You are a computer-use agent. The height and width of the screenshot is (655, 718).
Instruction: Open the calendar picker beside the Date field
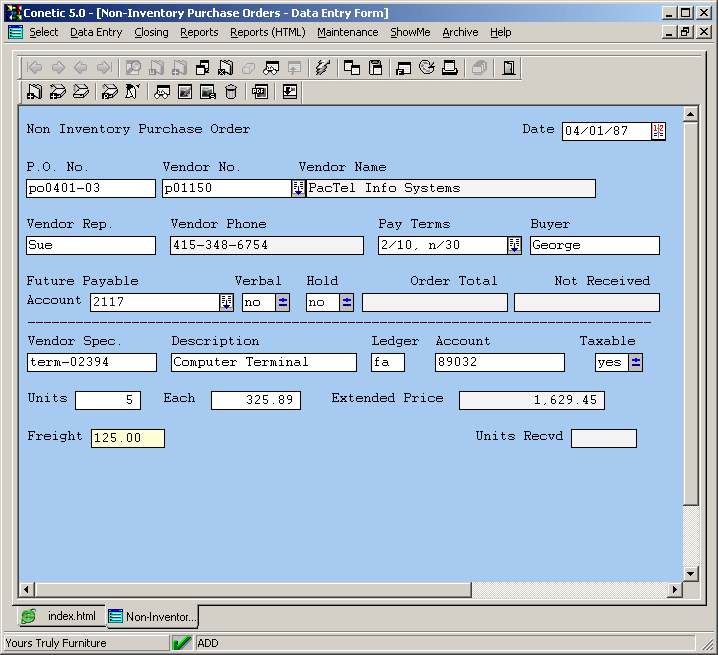[x=658, y=131]
